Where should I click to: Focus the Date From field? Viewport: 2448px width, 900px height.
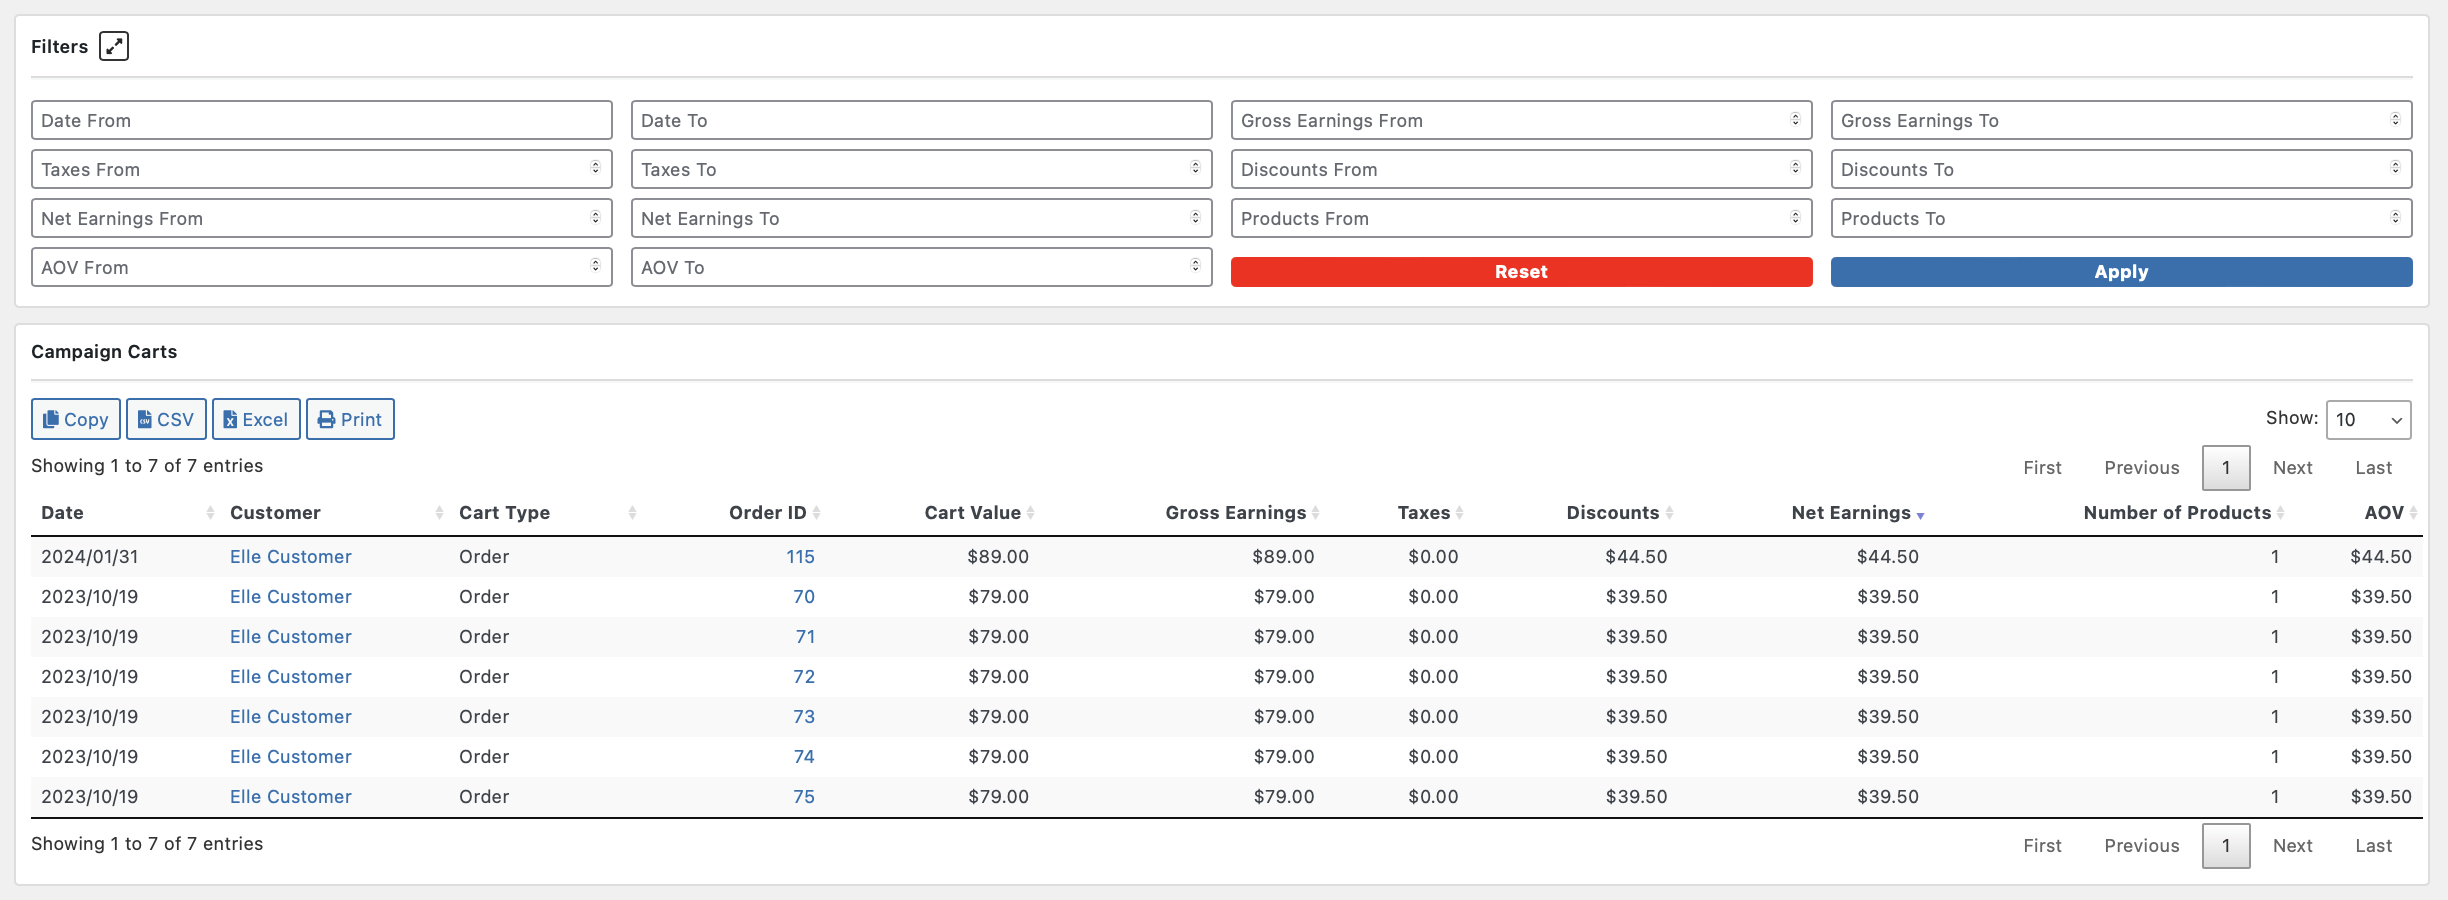pos(321,120)
